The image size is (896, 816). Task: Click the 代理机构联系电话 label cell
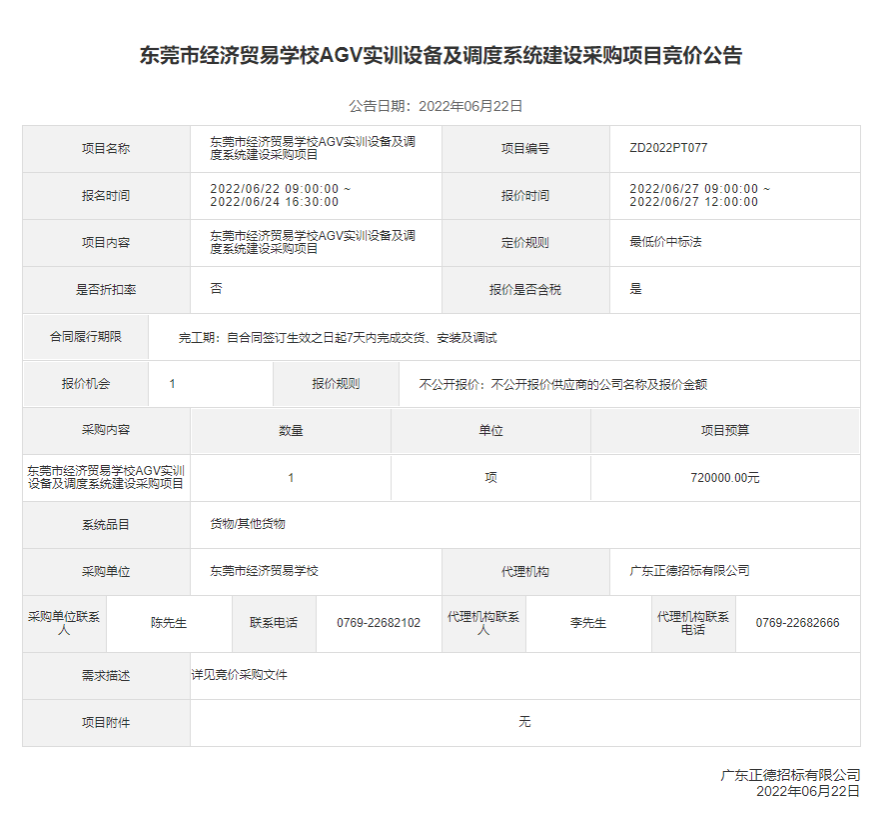(x=693, y=623)
